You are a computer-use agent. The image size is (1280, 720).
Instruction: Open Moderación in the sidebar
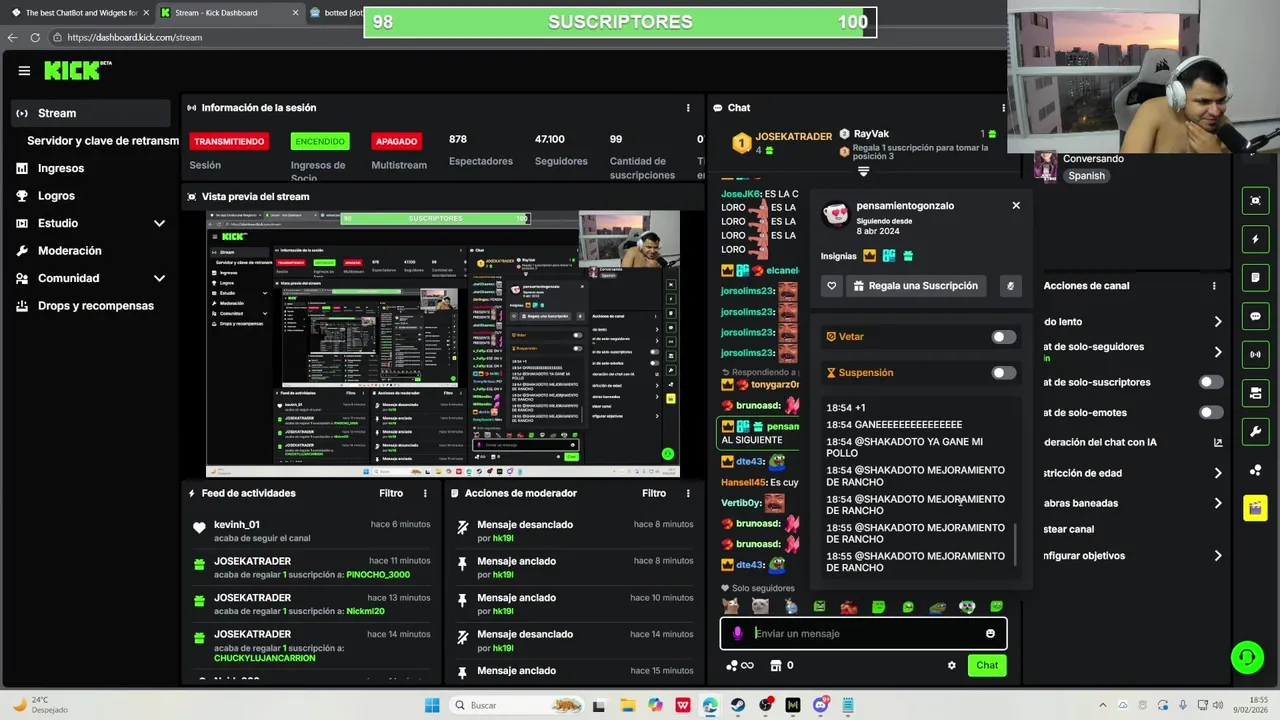point(70,251)
